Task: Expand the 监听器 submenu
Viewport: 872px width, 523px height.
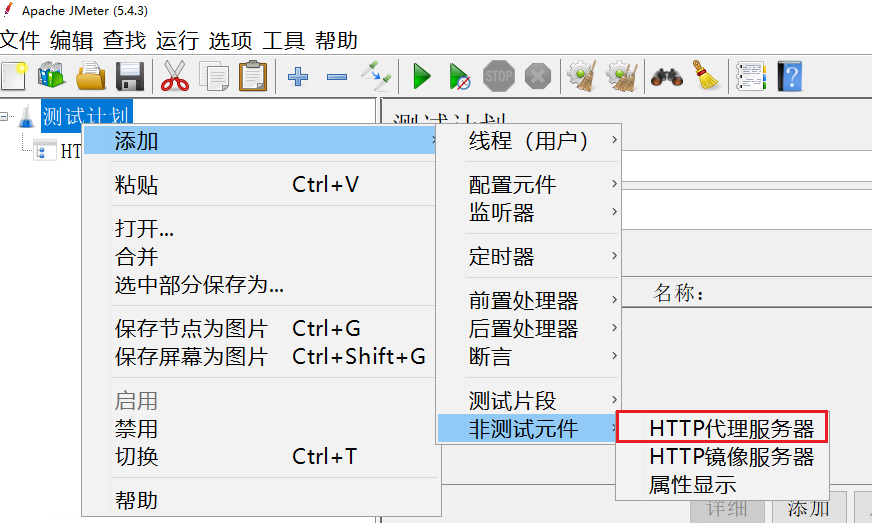Action: coord(528,213)
